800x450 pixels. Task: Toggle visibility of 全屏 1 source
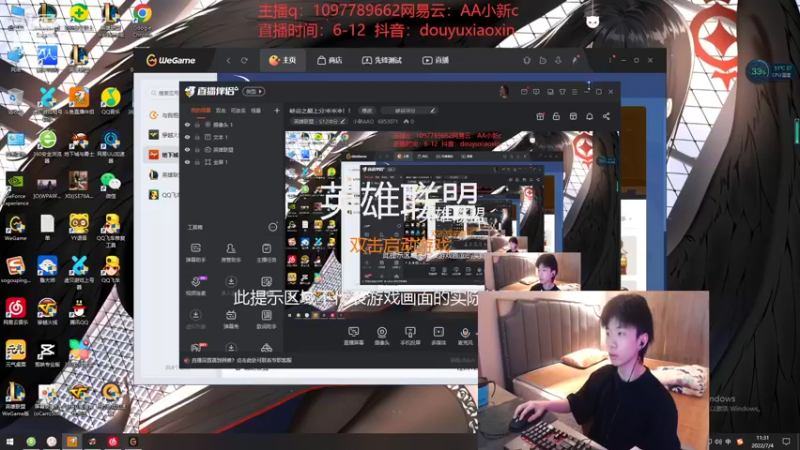(x=187, y=162)
